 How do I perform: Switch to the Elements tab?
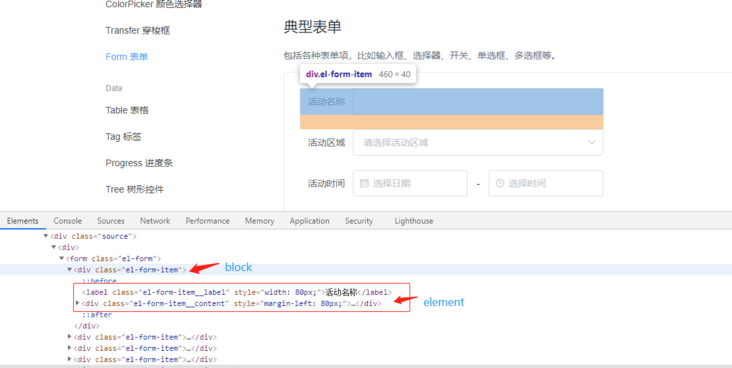click(x=22, y=221)
